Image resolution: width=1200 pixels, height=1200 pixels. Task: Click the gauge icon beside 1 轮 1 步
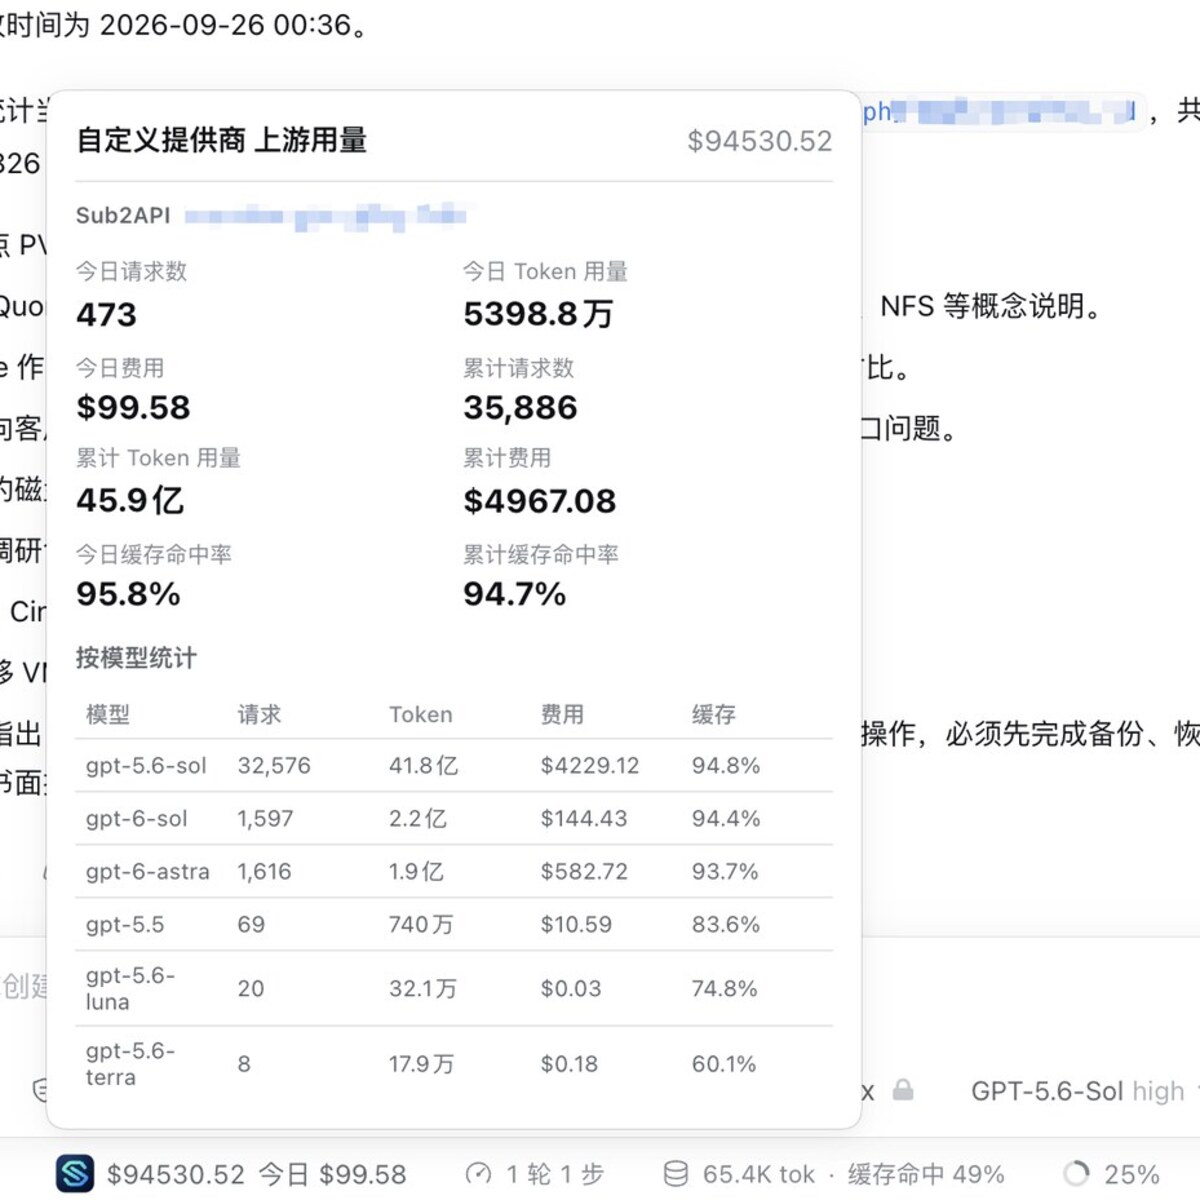coord(479,1174)
